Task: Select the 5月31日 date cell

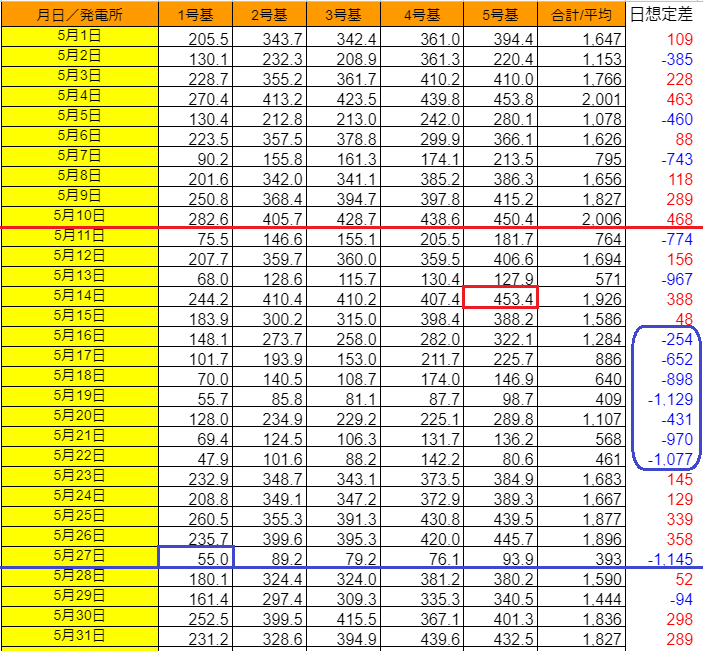Action: point(80,636)
